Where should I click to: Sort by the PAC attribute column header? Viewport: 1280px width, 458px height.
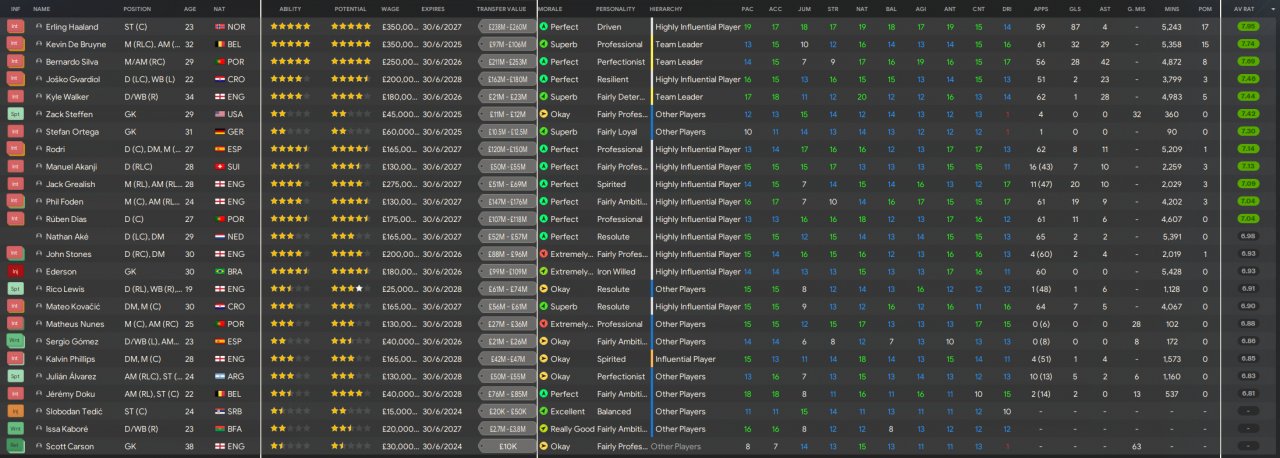(748, 8)
